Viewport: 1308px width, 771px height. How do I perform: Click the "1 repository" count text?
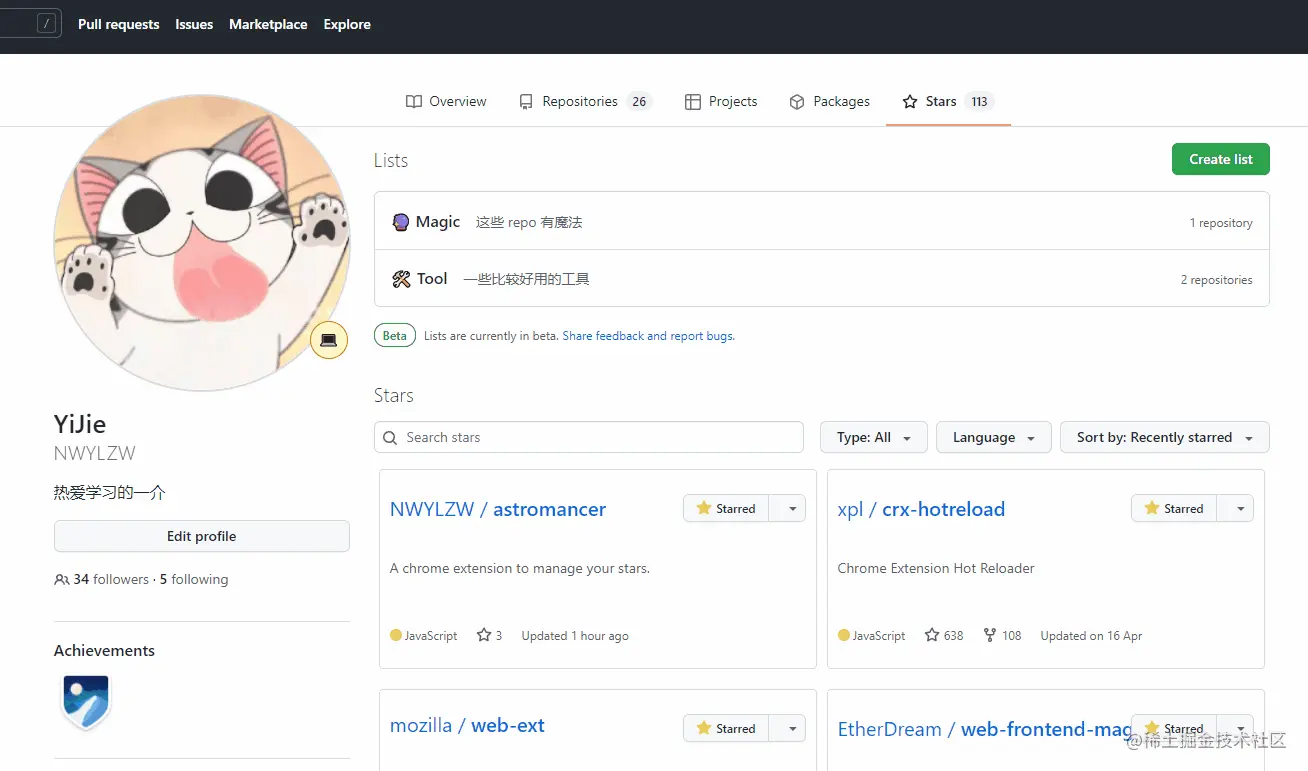(1221, 223)
